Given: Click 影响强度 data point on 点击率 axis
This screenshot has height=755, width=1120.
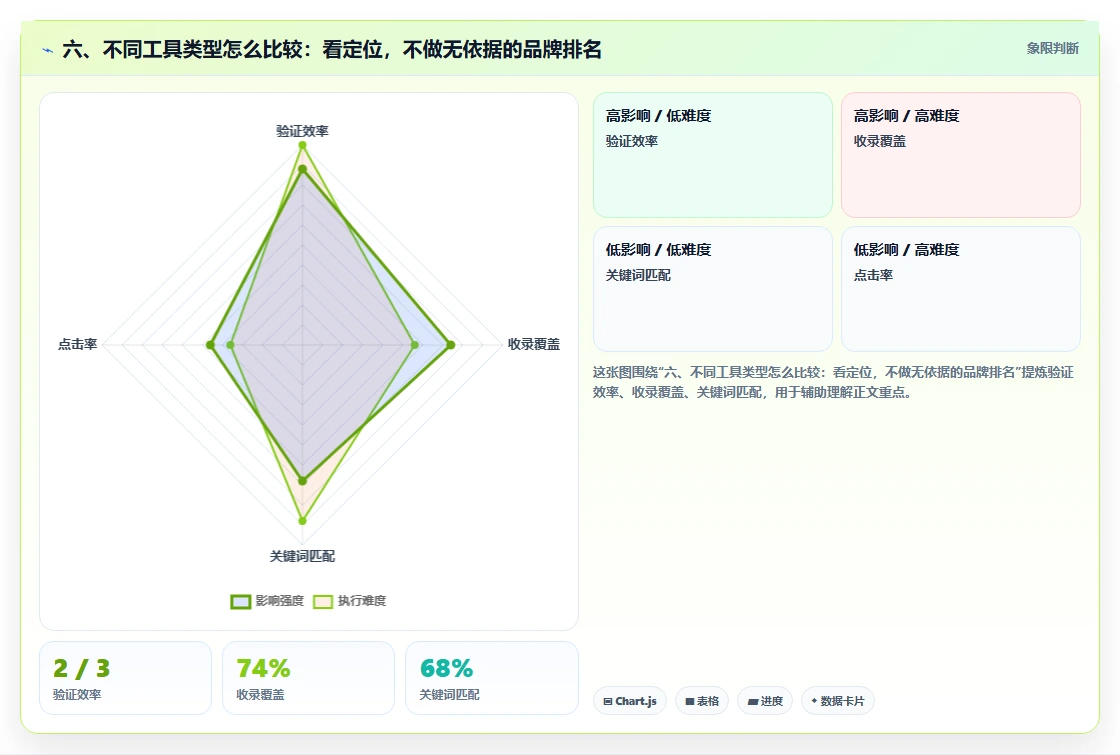Looking at the screenshot, I should click(210, 345).
